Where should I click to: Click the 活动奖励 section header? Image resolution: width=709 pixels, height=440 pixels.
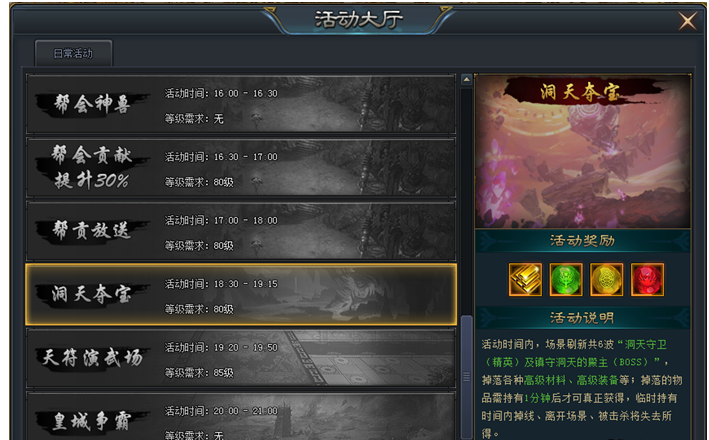click(582, 241)
